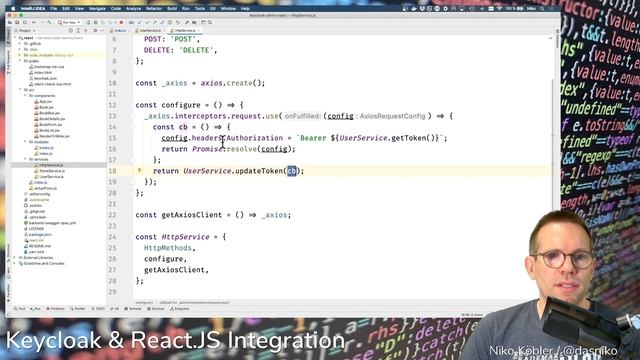Open the Terminal tool window button
Viewport: 640px width, 360px height.
pyautogui.click(x=133, y=309)
